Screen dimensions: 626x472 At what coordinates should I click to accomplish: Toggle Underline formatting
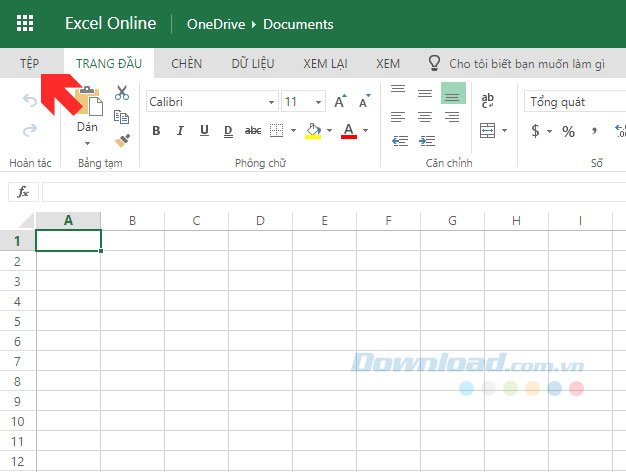[204, 131]
